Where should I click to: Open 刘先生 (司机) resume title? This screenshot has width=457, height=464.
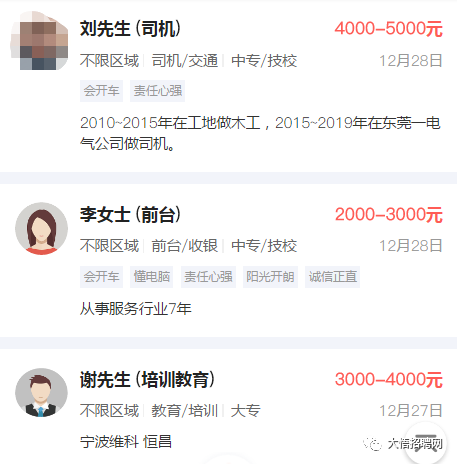tap(130, 29)
